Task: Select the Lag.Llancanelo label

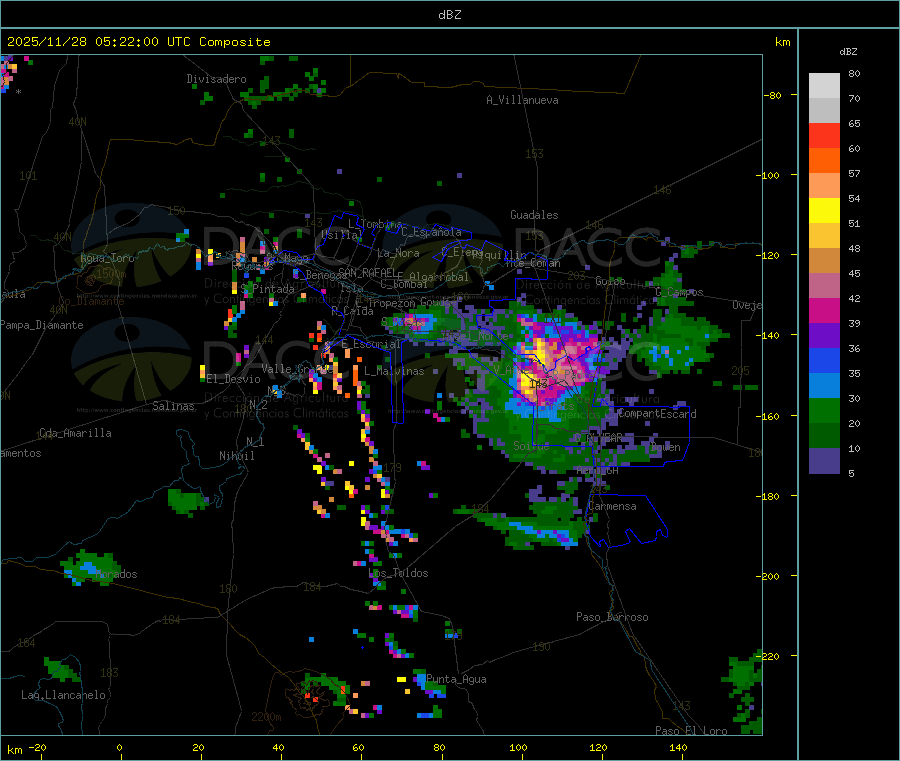Action: (x=63, y=695)
